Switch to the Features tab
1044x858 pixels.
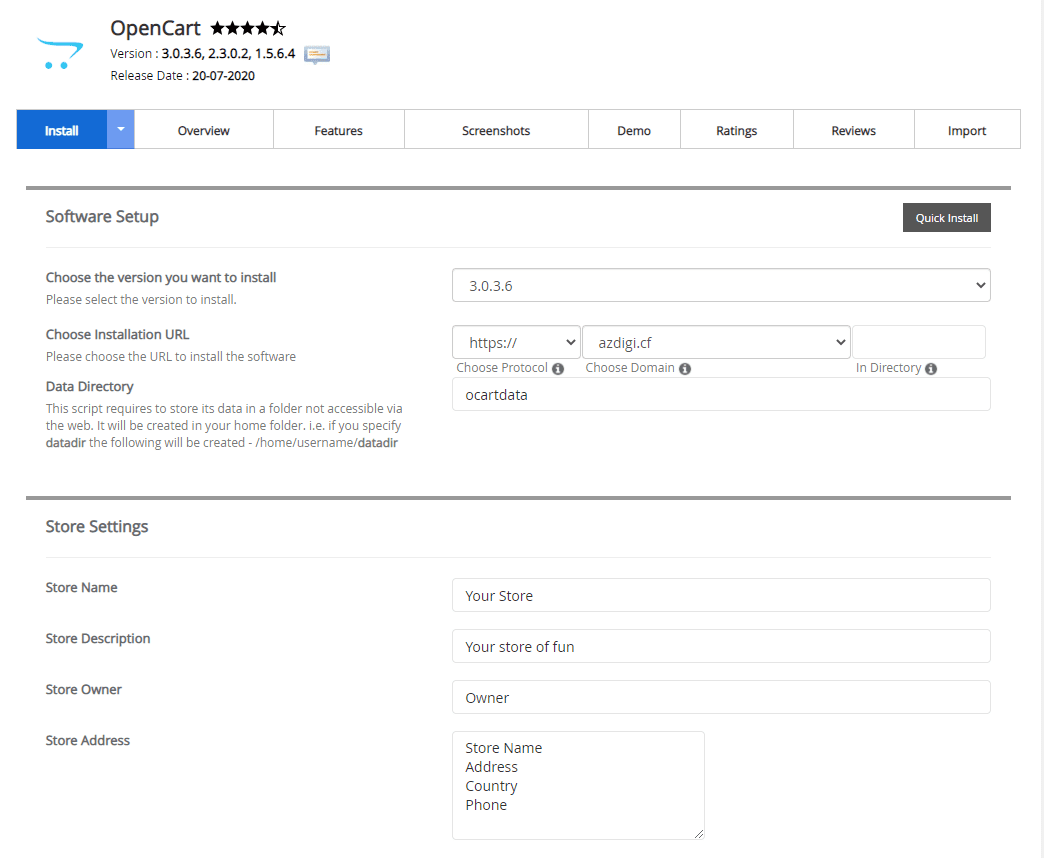click(338, 130)
